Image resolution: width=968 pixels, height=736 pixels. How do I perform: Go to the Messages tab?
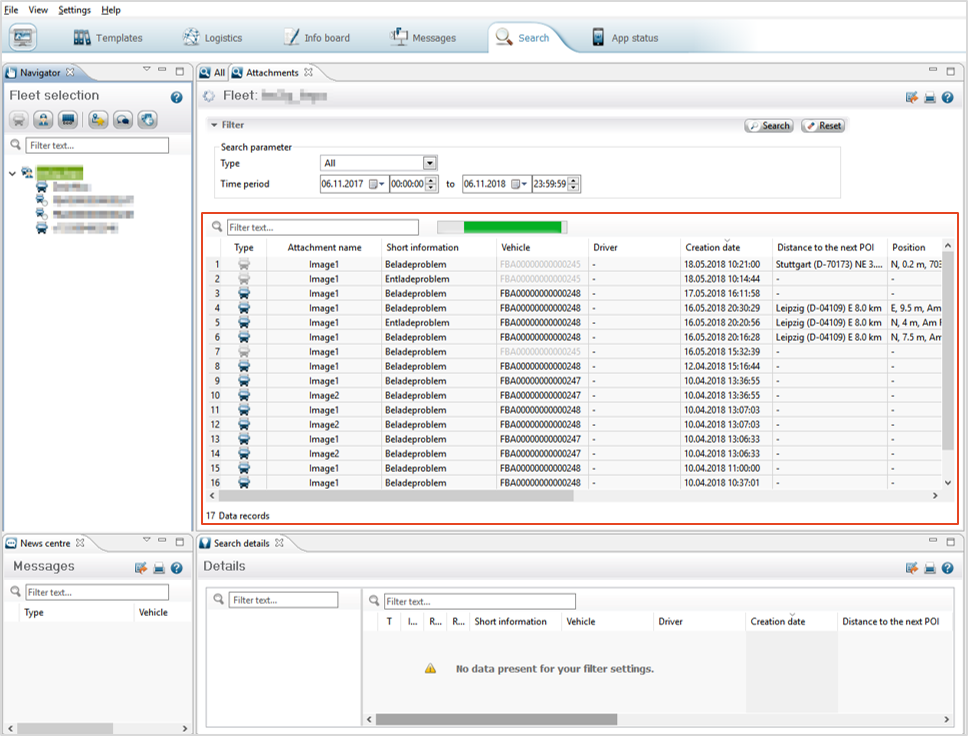424,38
